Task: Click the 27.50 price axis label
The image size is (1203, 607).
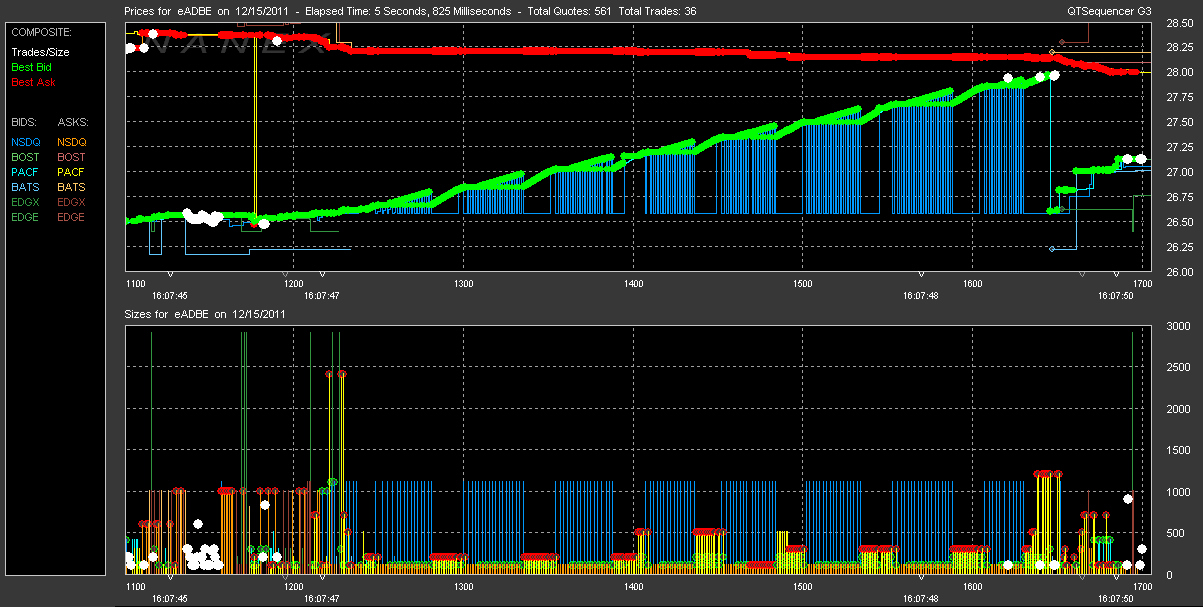Action: pos(1178,122)
